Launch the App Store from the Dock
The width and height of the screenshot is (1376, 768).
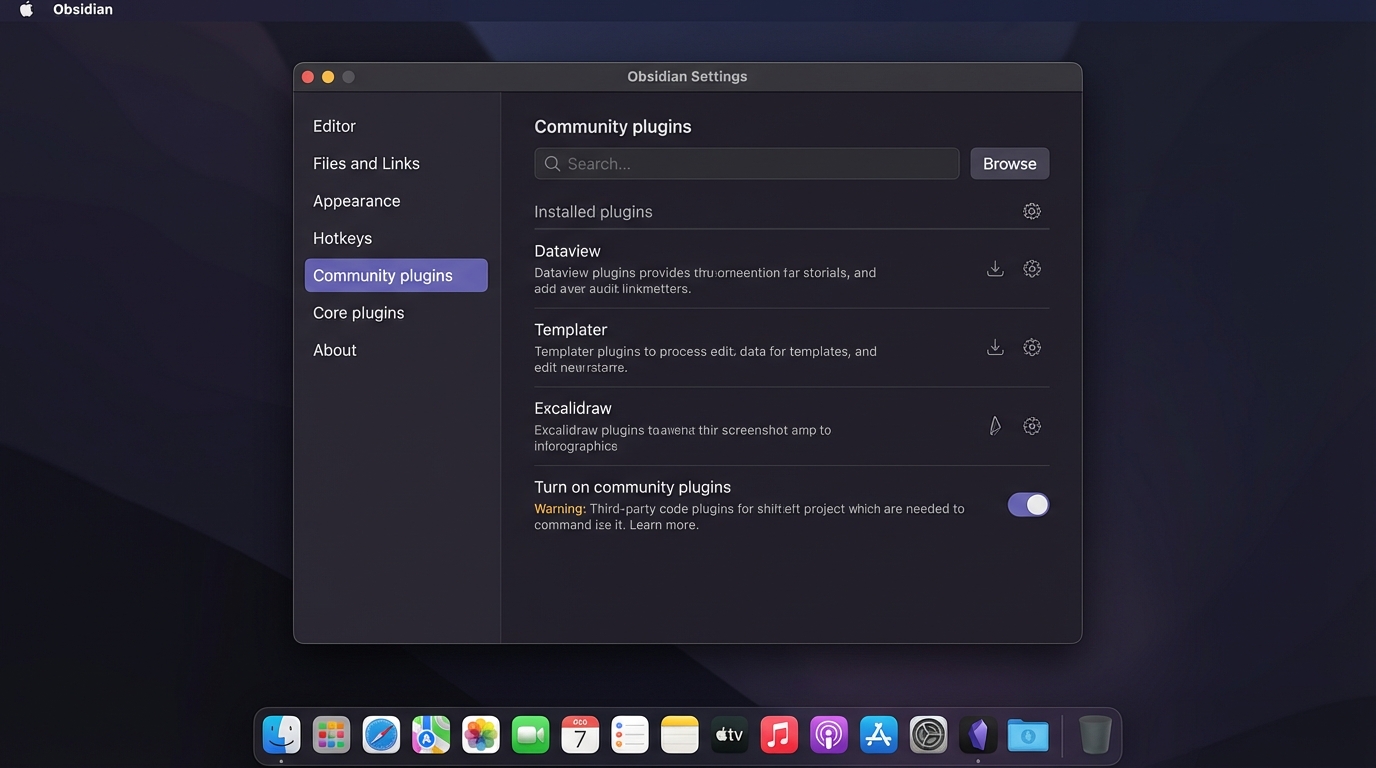pos(878,734)
